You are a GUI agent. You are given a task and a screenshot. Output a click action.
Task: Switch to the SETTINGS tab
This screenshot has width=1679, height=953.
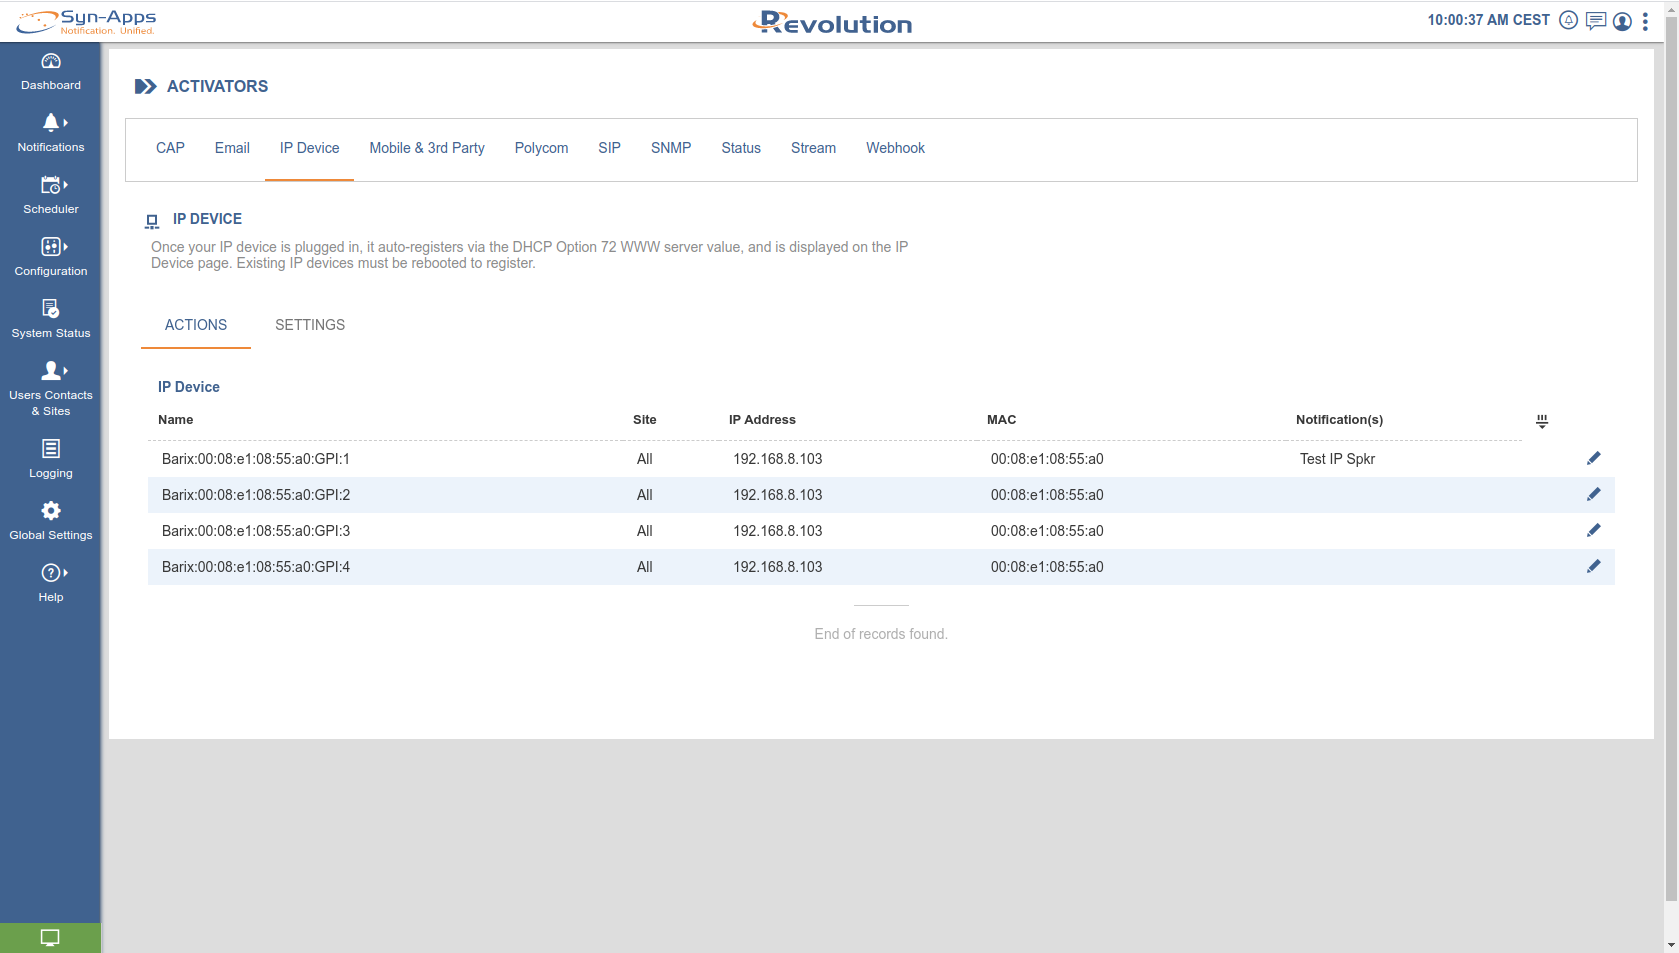tap(310, 325)
